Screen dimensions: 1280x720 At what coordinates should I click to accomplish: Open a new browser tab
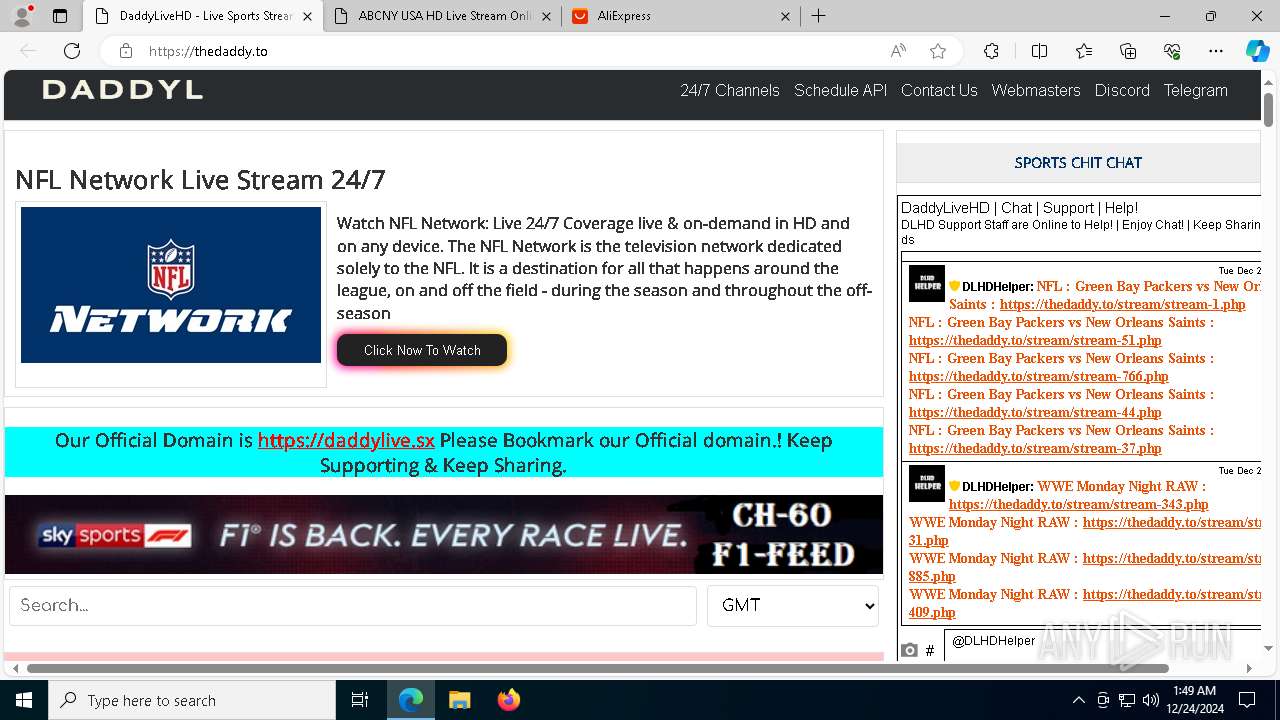pyautogui.click(x=818, y=16)
